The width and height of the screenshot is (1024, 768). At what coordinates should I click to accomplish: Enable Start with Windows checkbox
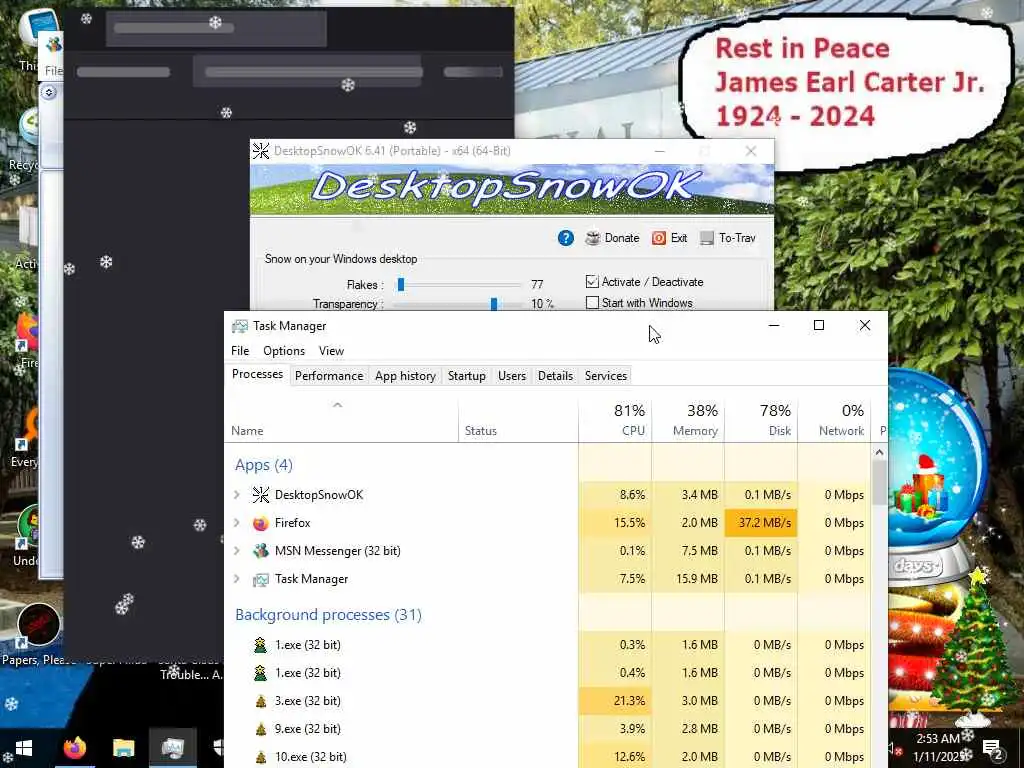click(592, 302)
